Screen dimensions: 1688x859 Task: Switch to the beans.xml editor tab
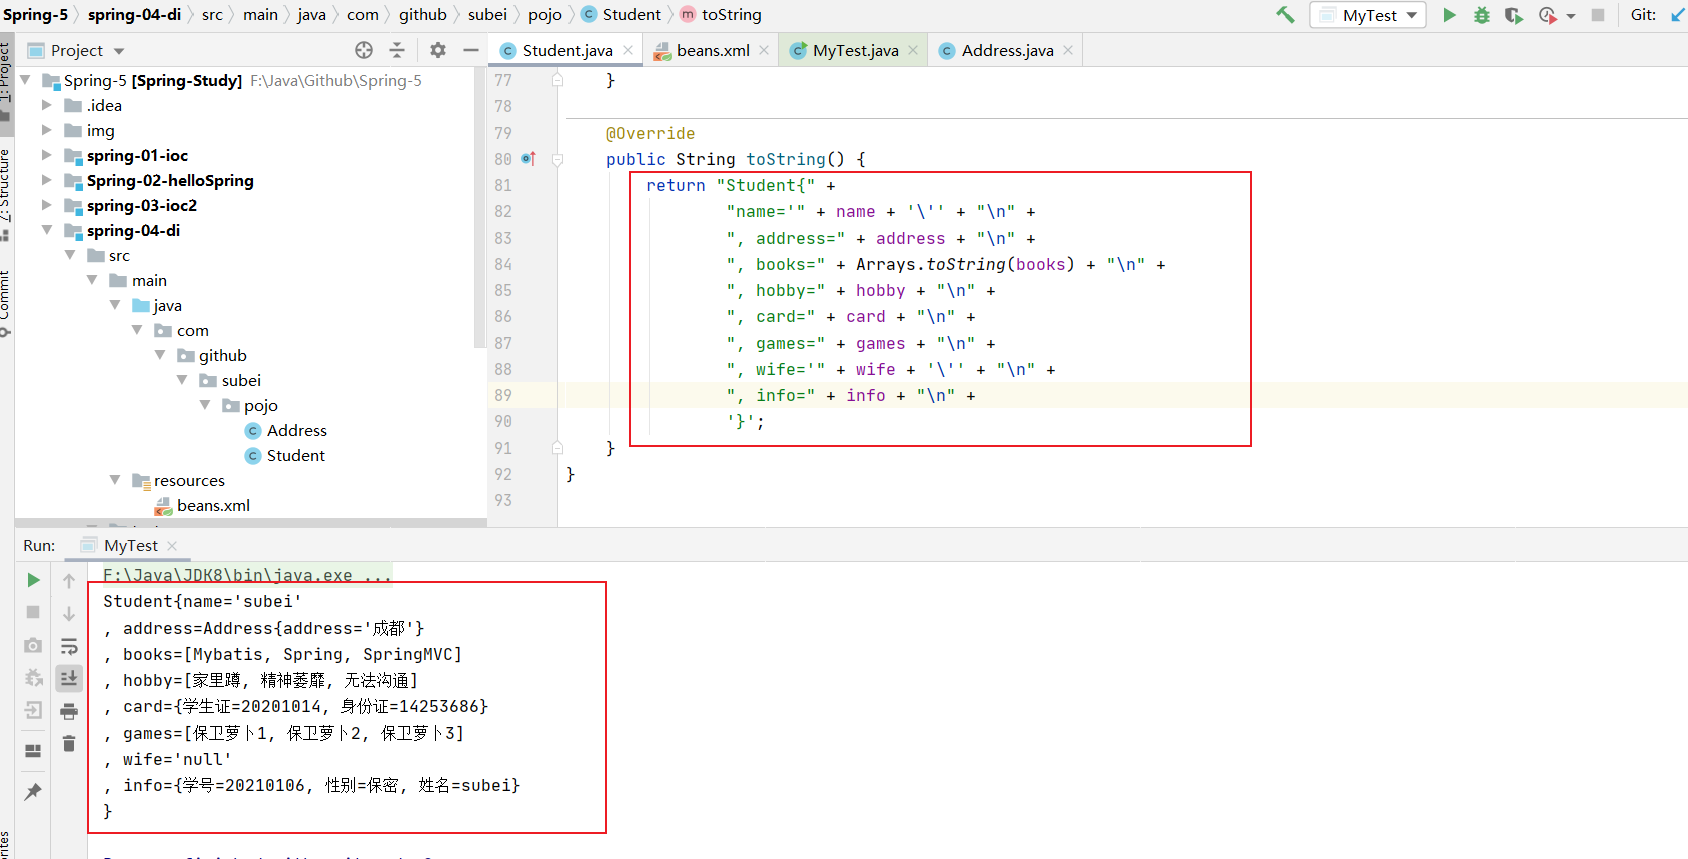pos(712,50)
